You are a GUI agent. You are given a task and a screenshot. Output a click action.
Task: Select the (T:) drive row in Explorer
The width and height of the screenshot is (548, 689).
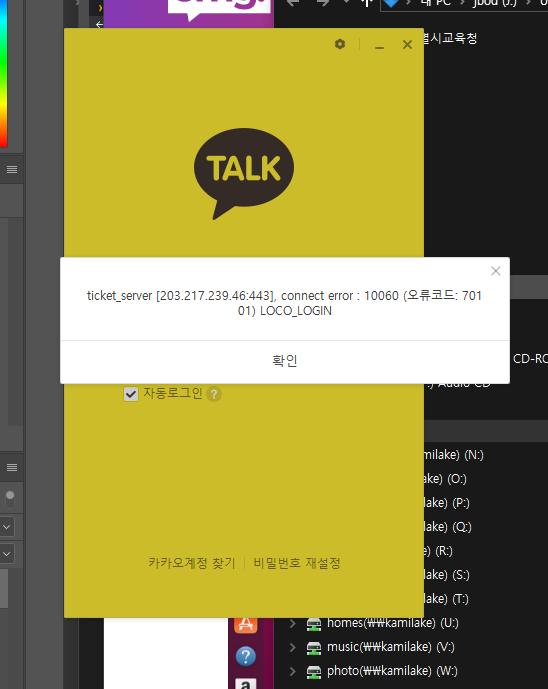446,599
